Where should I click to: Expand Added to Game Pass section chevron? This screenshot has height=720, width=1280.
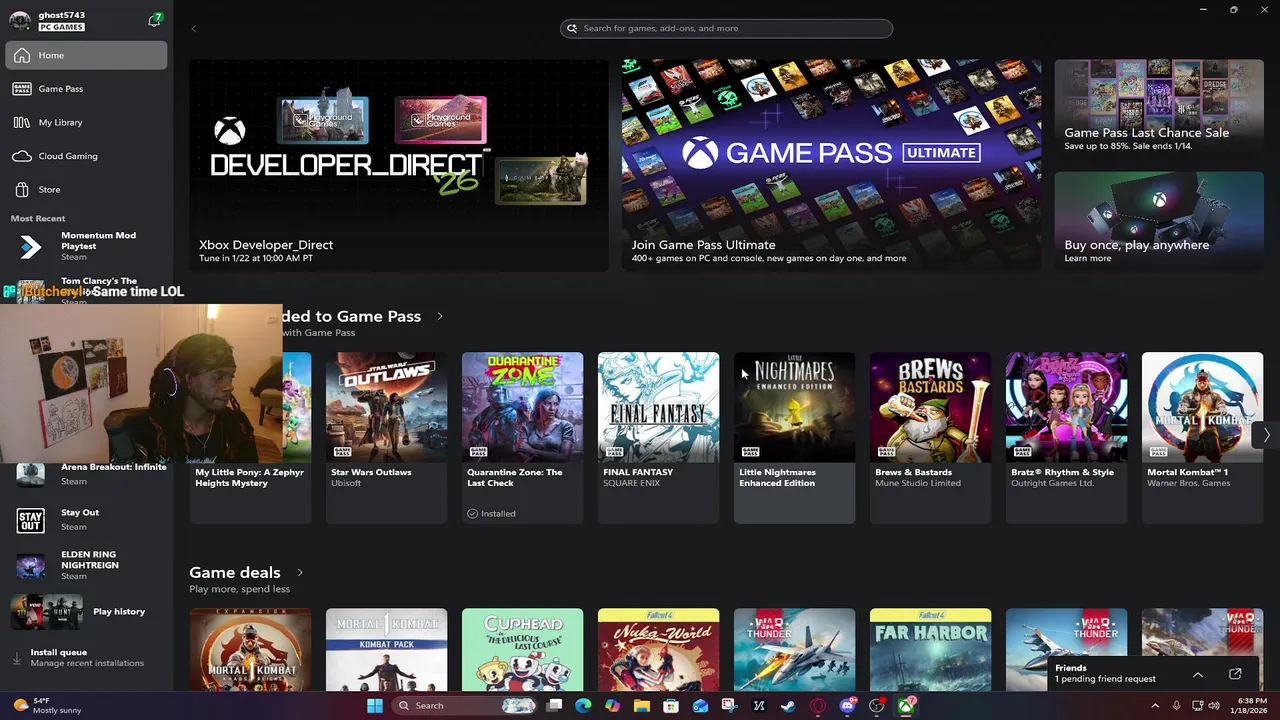pos(439,316)
